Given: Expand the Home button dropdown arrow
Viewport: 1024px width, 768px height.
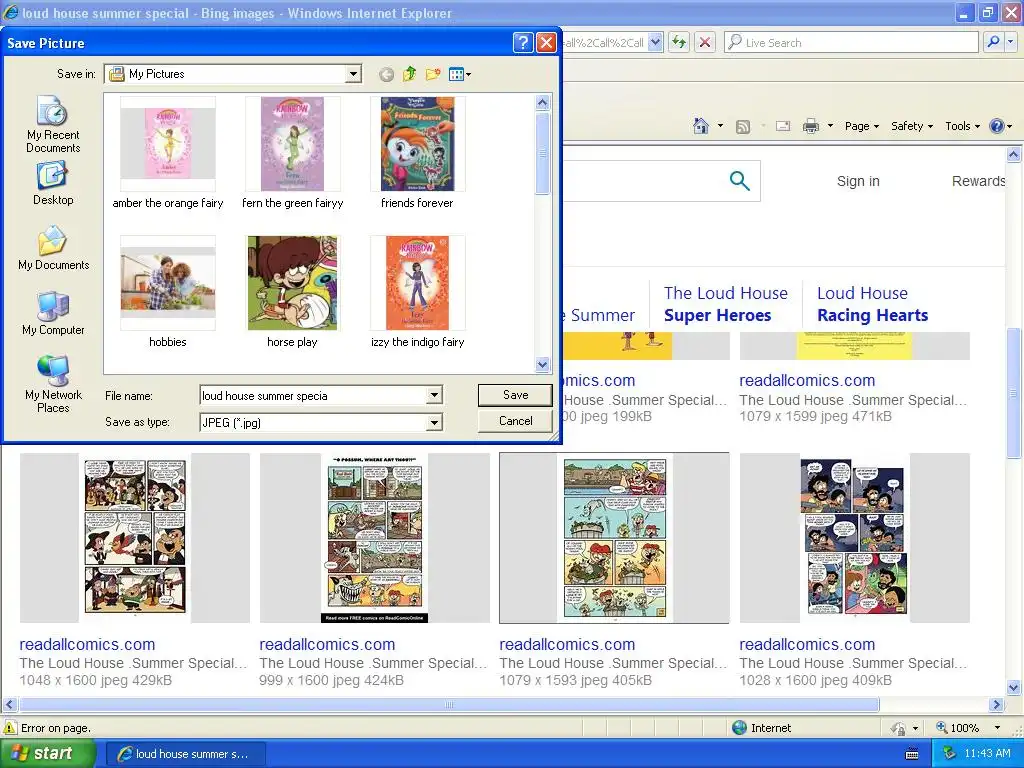Looking at the screenshot, I should [720, 126].
